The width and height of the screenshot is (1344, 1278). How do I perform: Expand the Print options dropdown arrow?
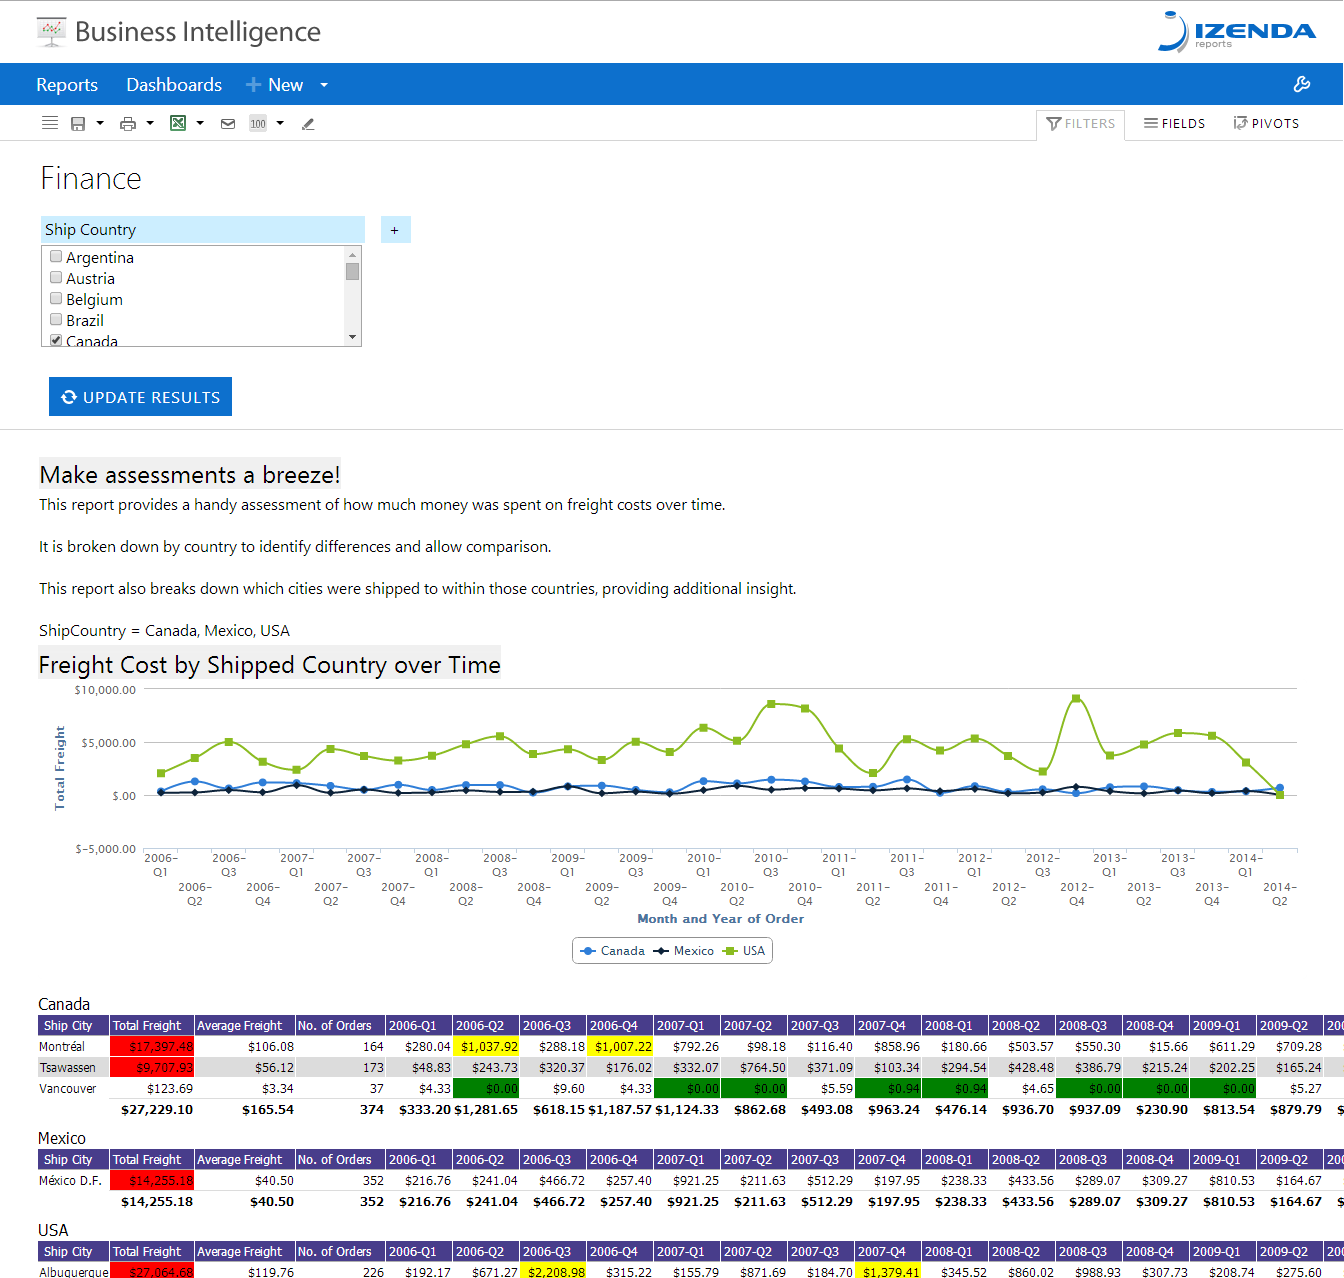[150, 123]
